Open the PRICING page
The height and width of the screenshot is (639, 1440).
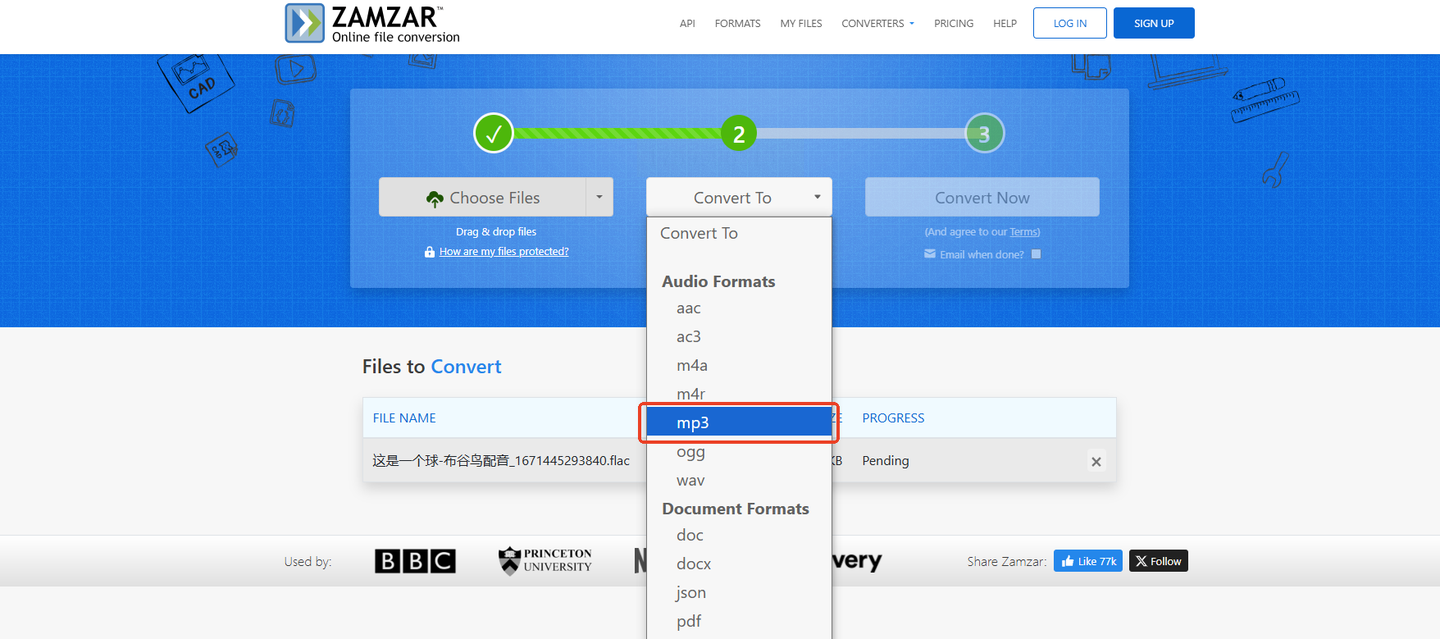(954, 23)
